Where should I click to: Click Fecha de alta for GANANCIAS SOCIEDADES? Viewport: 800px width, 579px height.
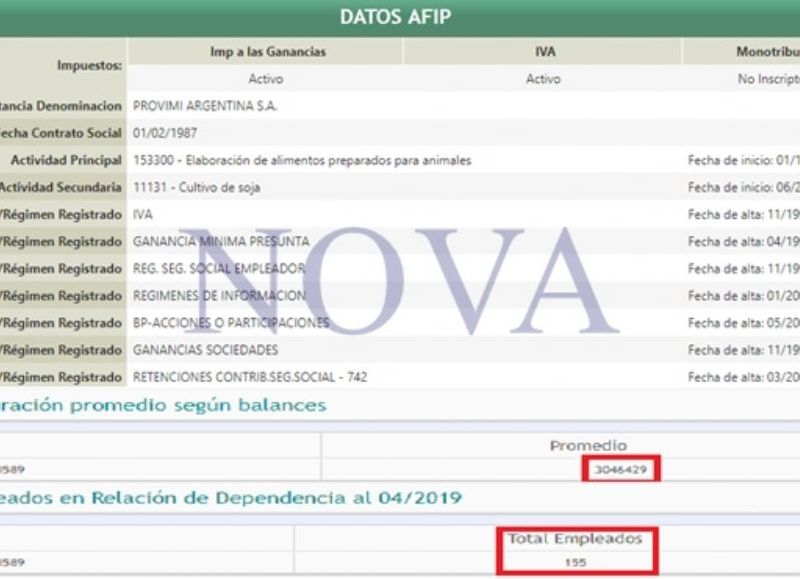tap(744, 350)
